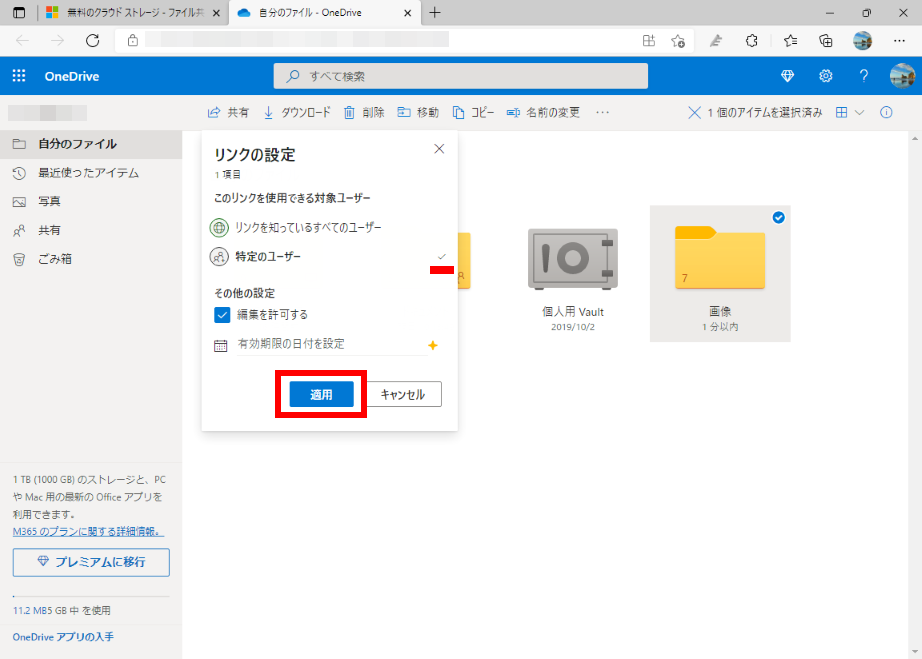922x659 pixels.
Task: Open the 画像 folder
Action: click(720, 274)
